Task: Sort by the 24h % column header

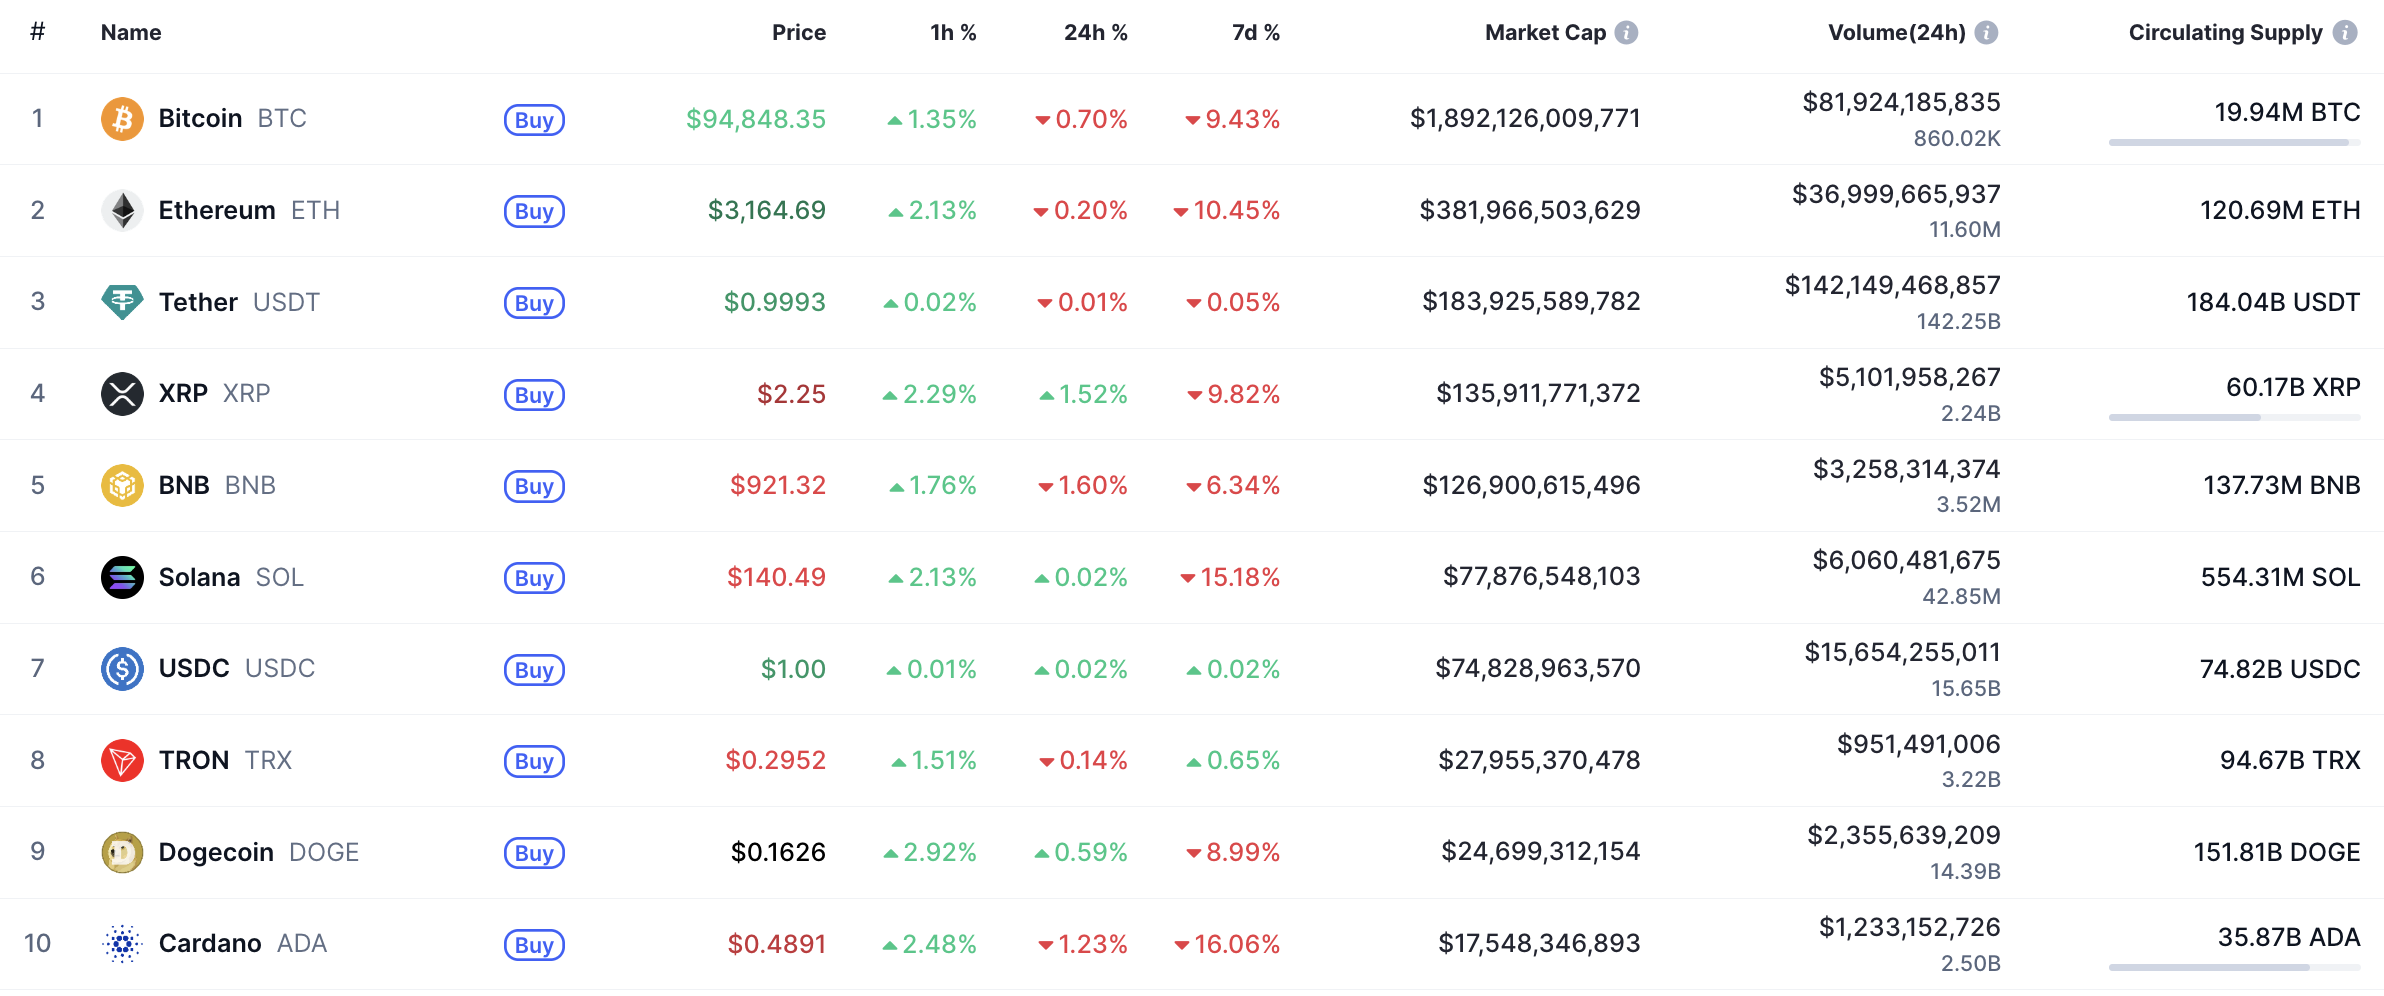Action: tap(1095, 33)
